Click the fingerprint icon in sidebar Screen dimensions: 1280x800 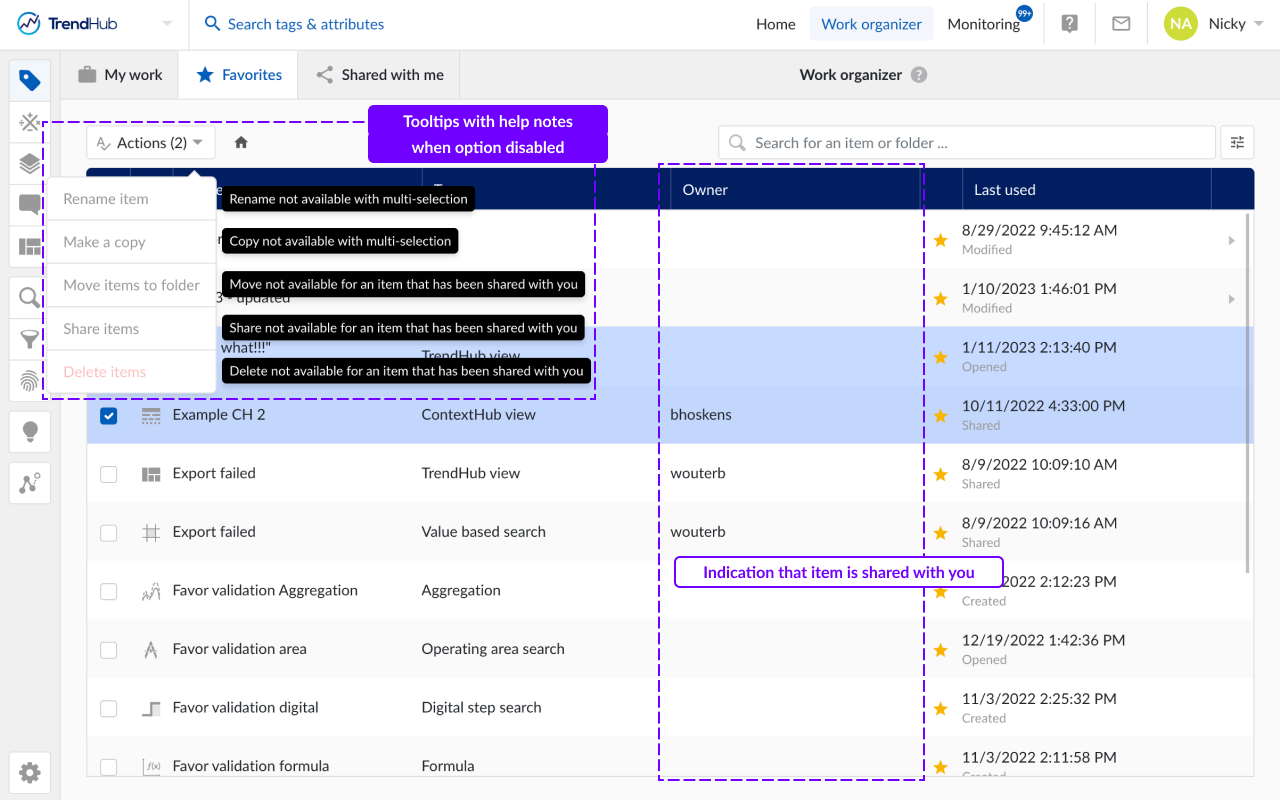(x=30, y=381)
